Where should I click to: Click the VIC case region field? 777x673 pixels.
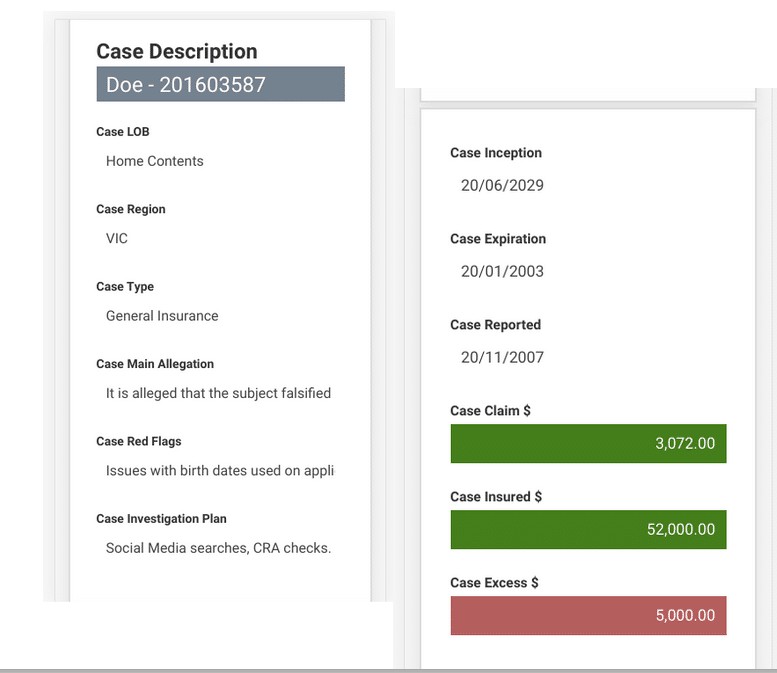tap(117, 239)
